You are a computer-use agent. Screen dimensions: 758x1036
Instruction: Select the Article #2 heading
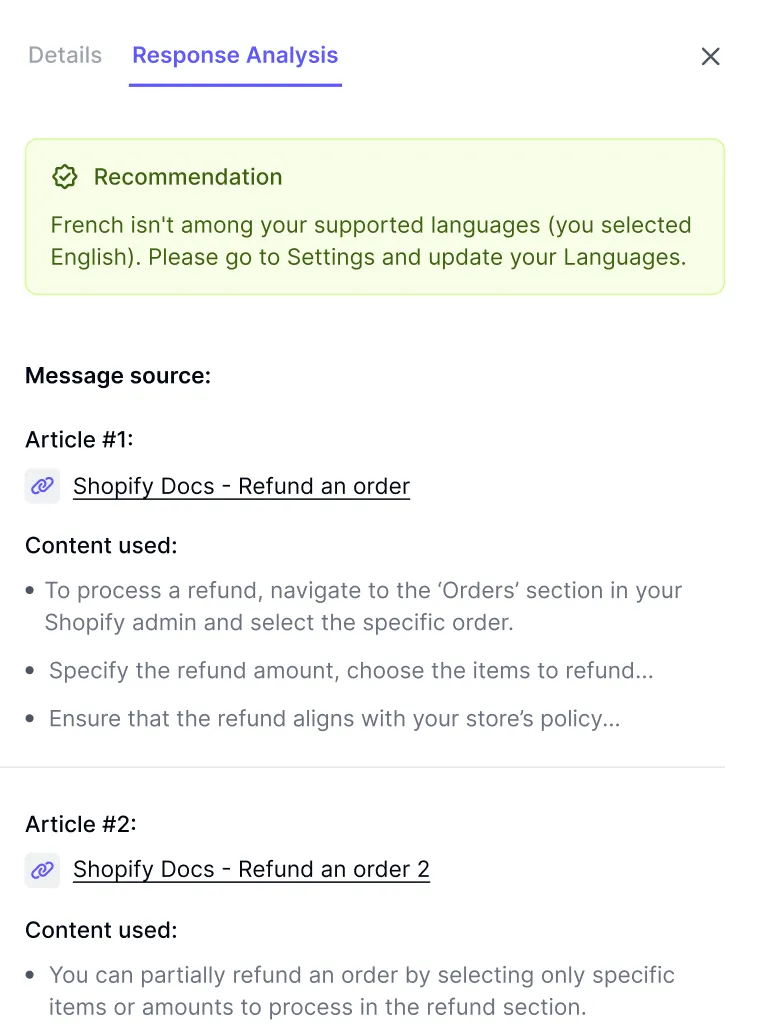click(x=79, y=824)
